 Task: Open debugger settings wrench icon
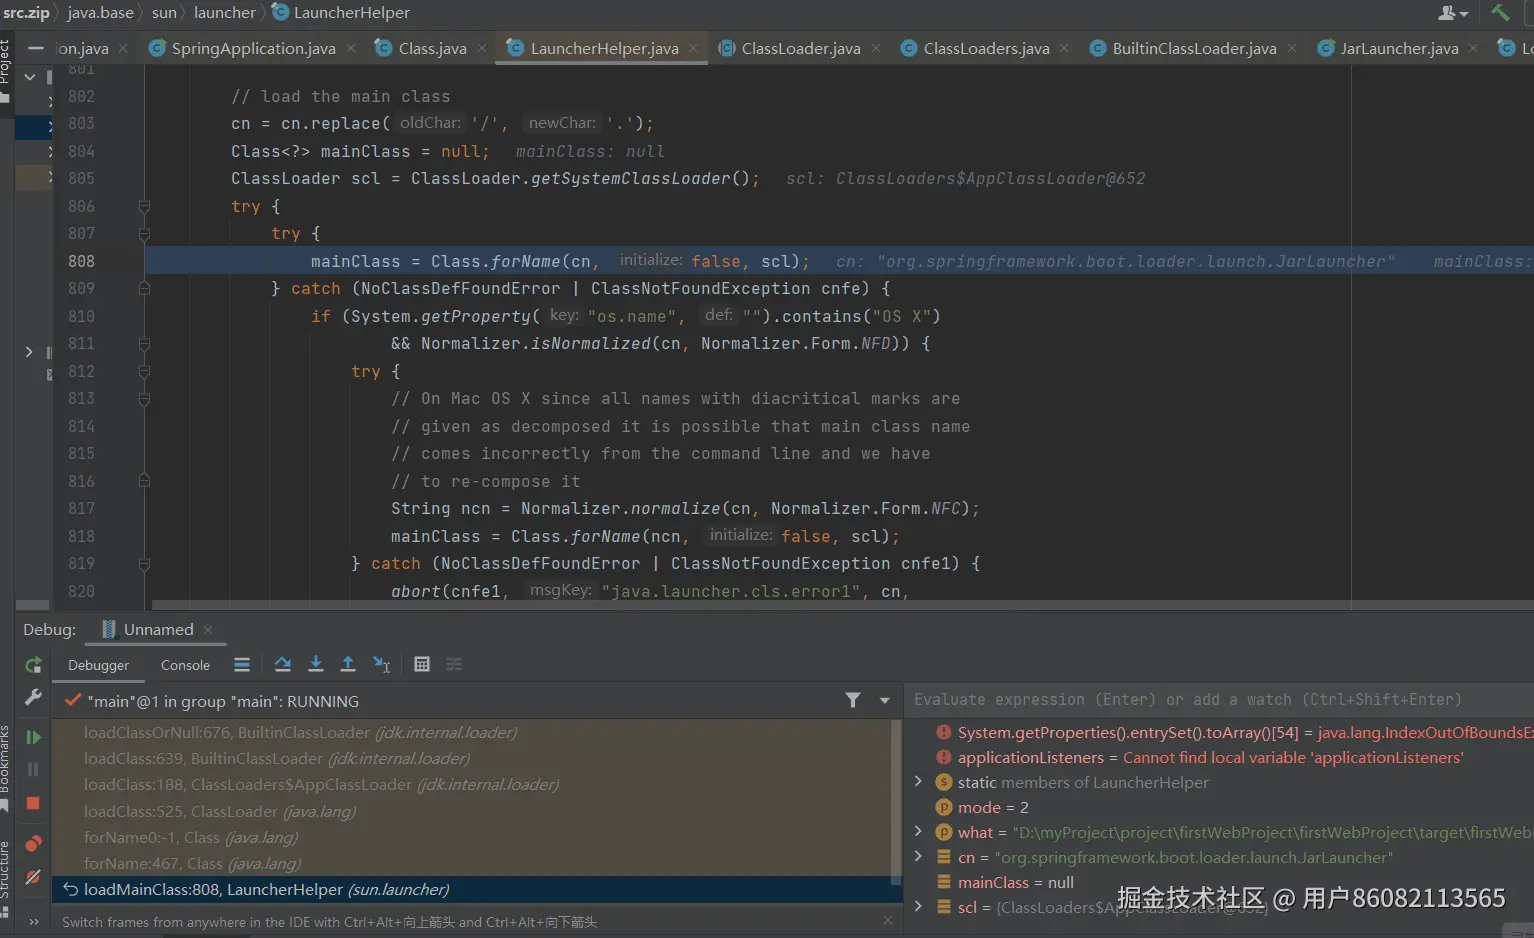[33, 697]
